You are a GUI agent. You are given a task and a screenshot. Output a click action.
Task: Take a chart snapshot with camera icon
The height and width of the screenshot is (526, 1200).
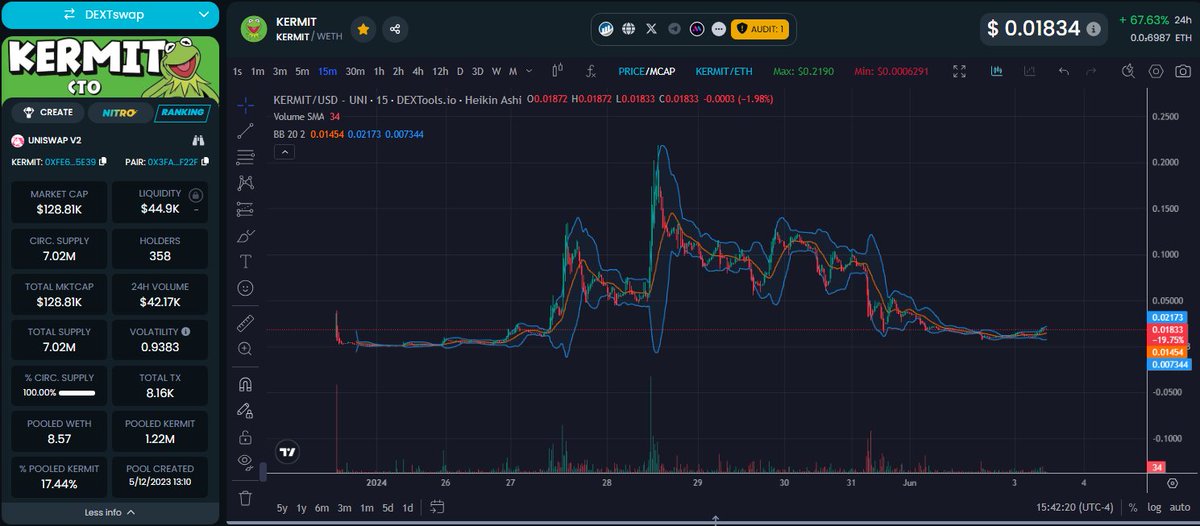(1183, 71)
